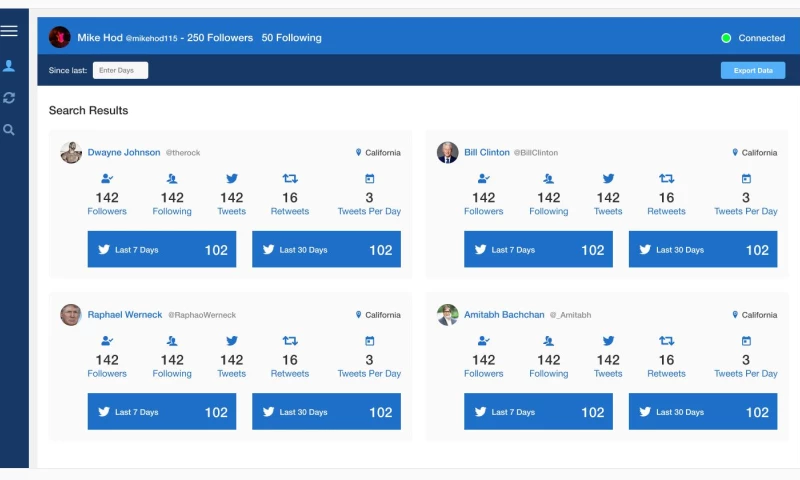Click the Tweets bird icon in Raphael Werneck's card
The image size is (800, 480).
(232, 341)
